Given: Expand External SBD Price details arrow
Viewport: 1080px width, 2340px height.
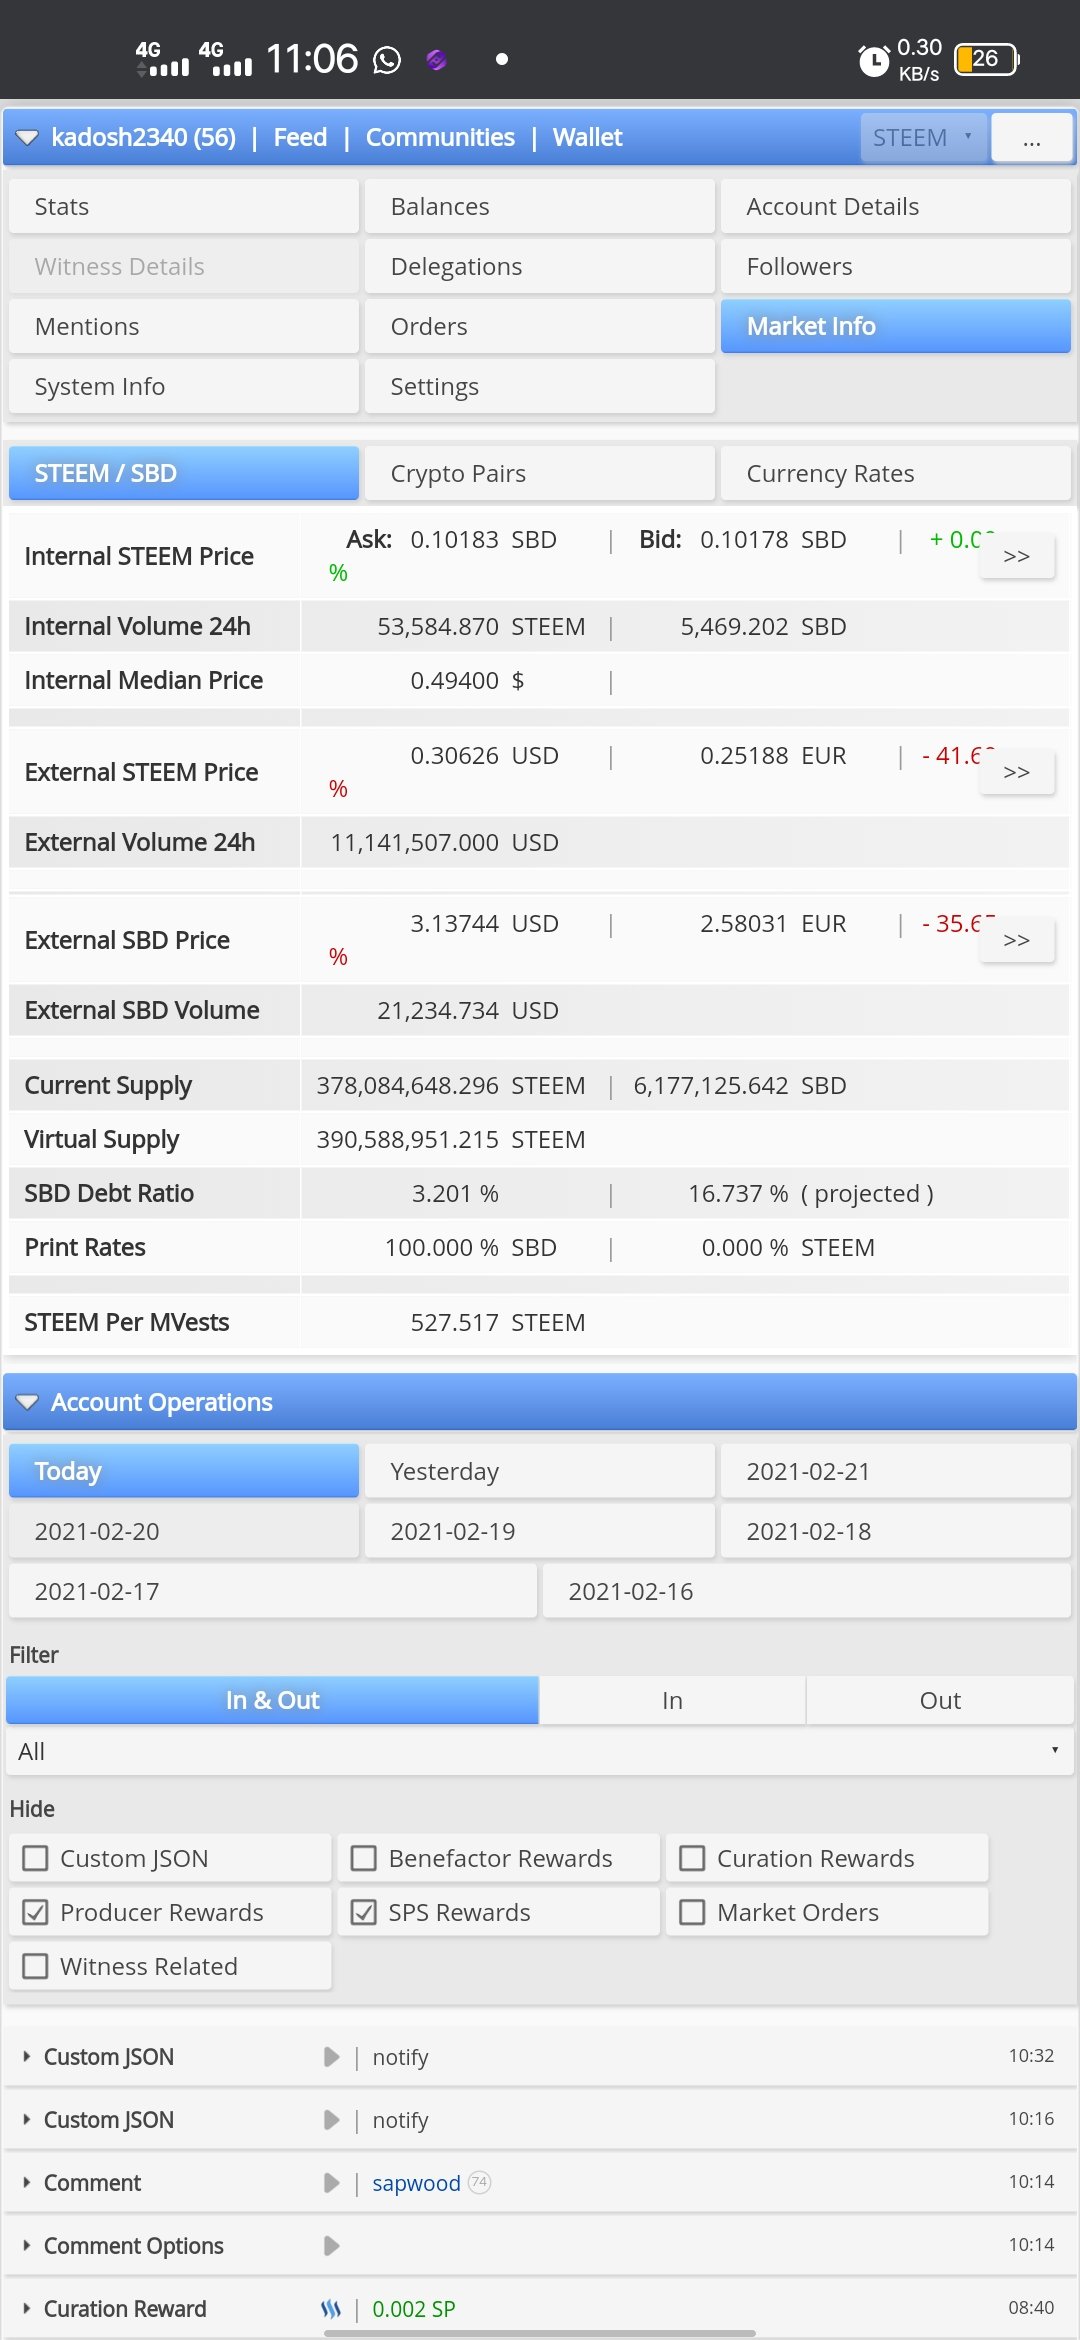Looking at the screenshot, I should (1017, 940).
